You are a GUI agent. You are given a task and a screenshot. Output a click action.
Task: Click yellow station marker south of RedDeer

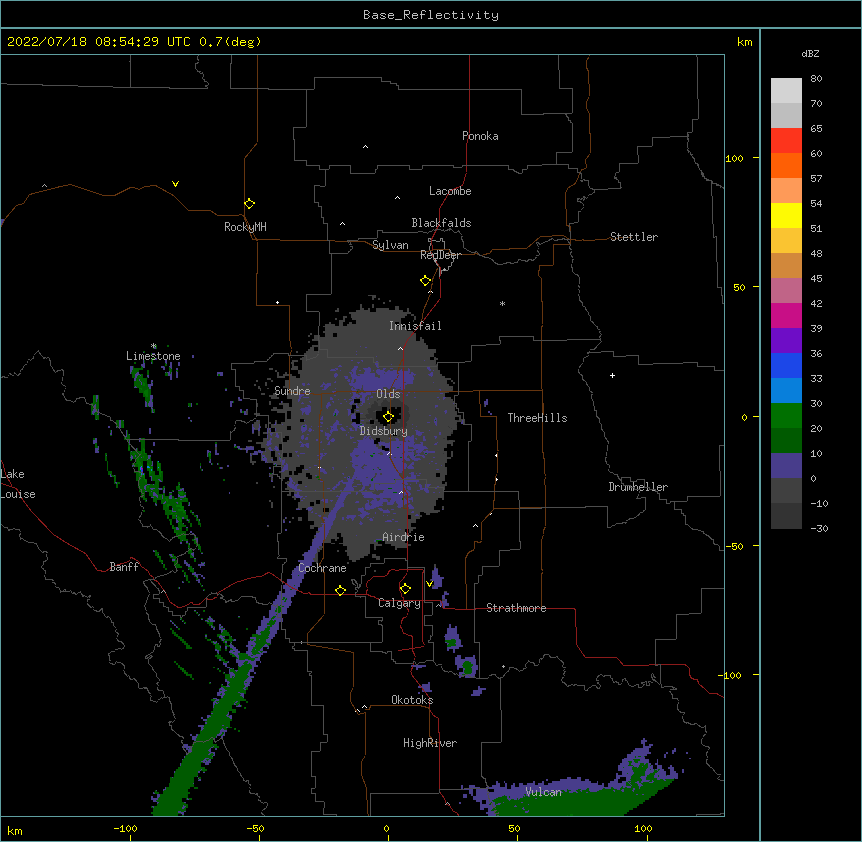[425, 281]
